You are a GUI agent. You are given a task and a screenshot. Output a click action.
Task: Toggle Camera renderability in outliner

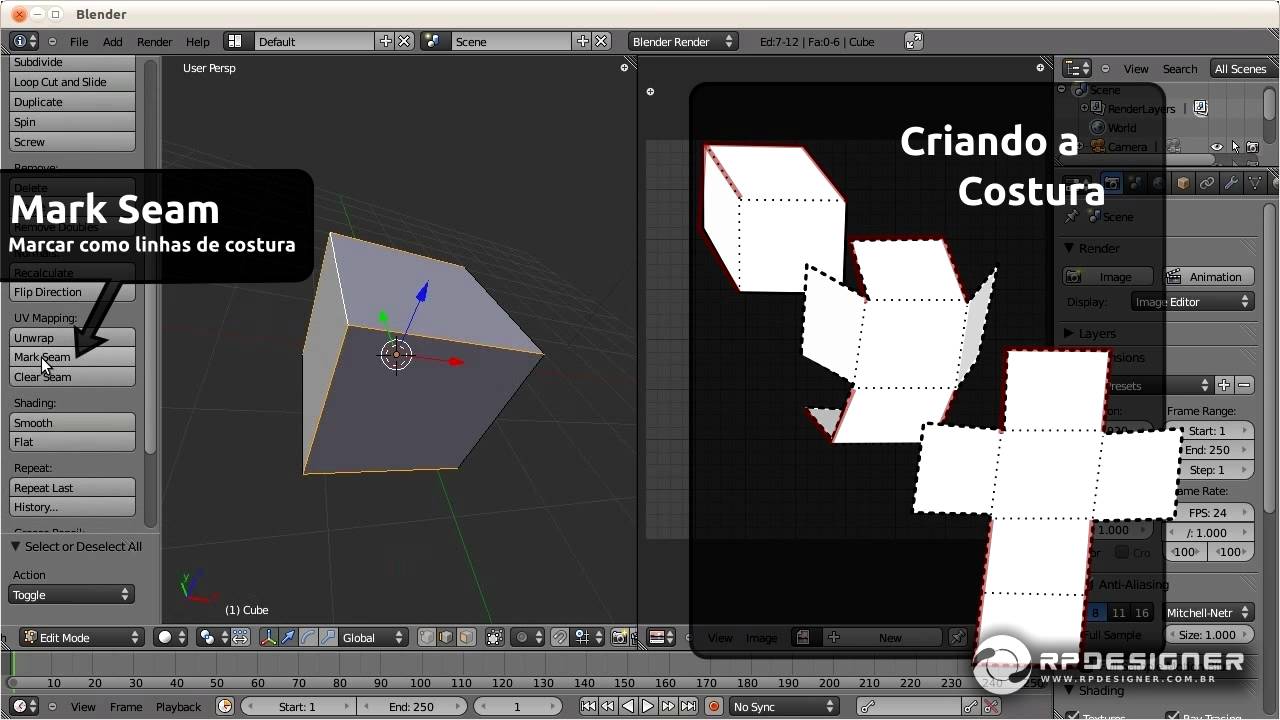[1253, 147]
